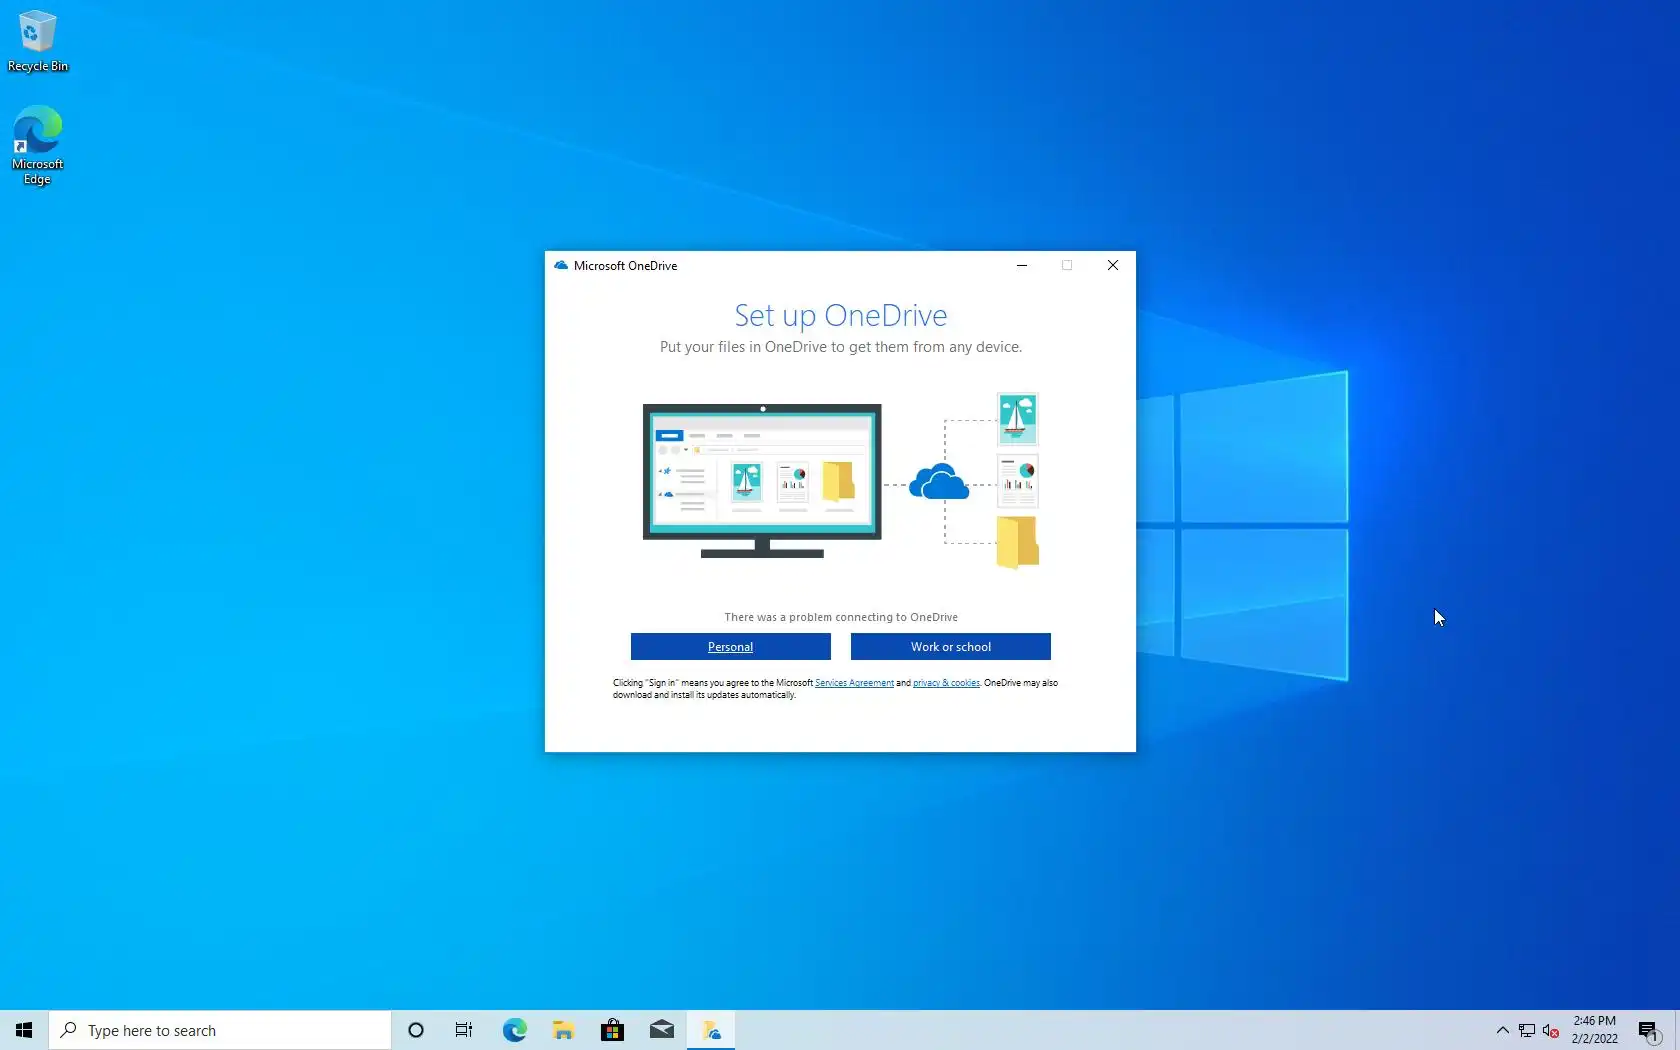
Task: Click the 'There was a problem connecting' message
Action: pos(841,617)
